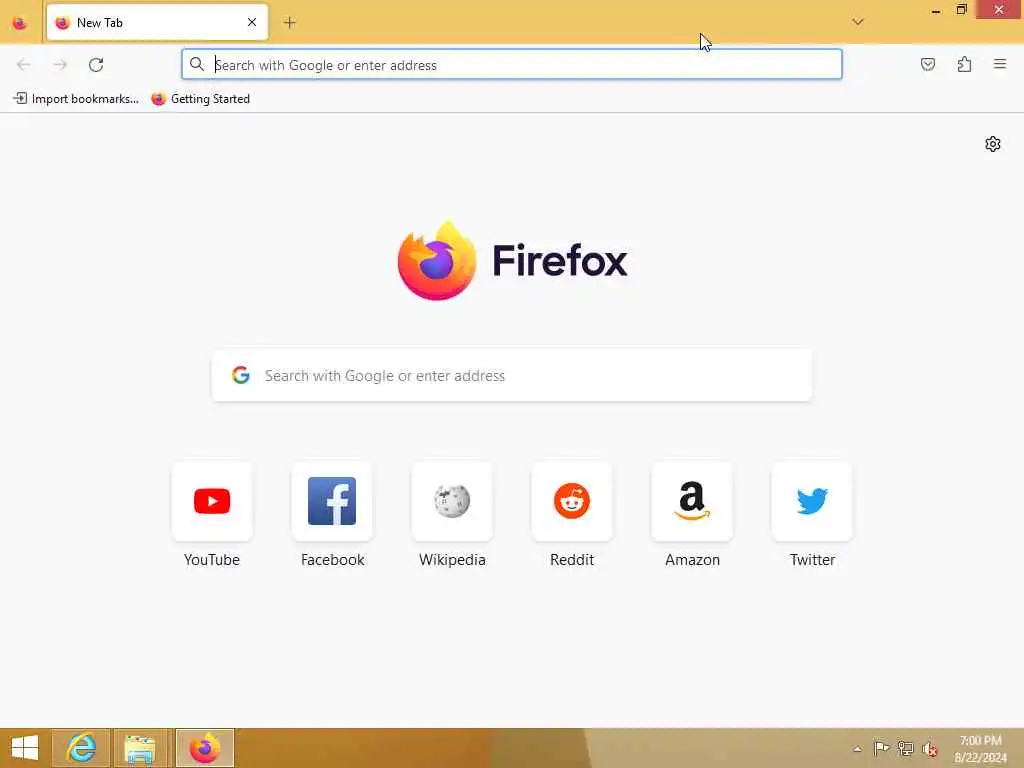Save to Pocket icon
This screenshot has width=1024, height=768.
pos(927,64)
